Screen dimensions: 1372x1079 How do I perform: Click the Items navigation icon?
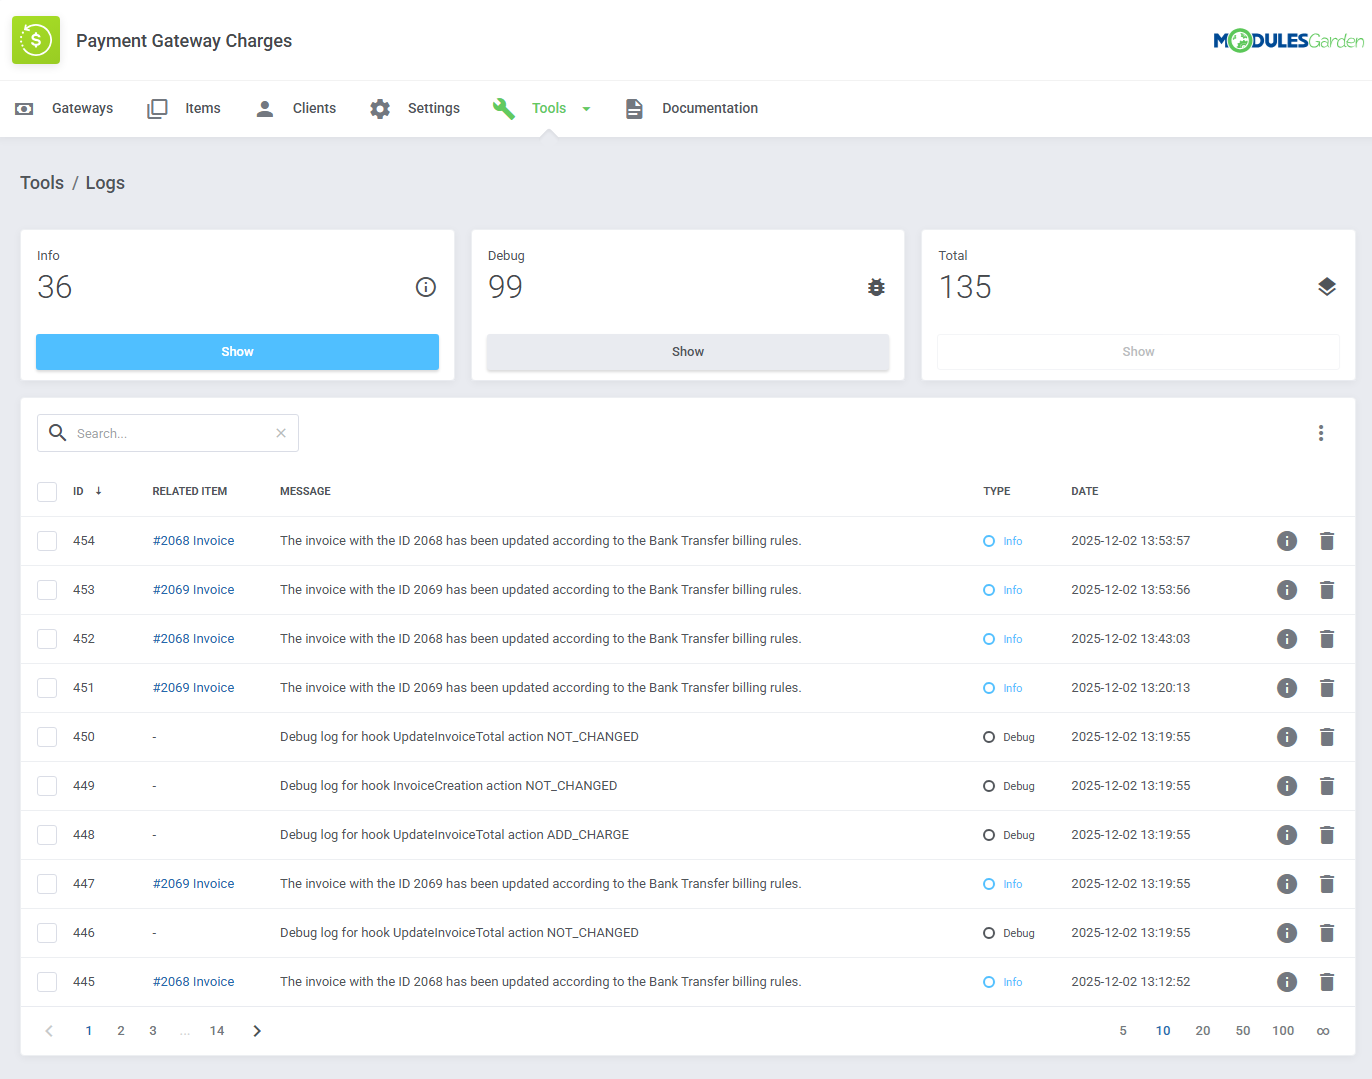coord(157,107)
